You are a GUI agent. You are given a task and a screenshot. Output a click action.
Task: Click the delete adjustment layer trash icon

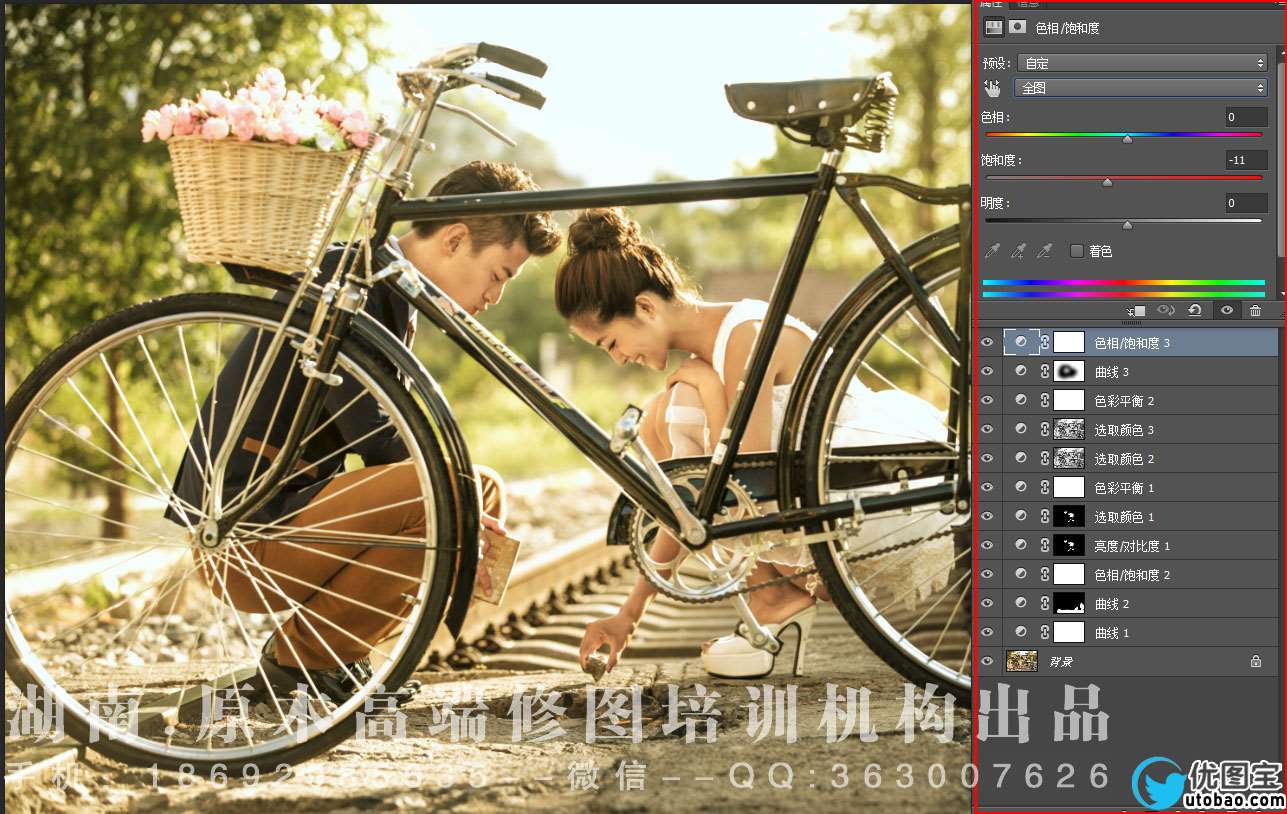1255,311
